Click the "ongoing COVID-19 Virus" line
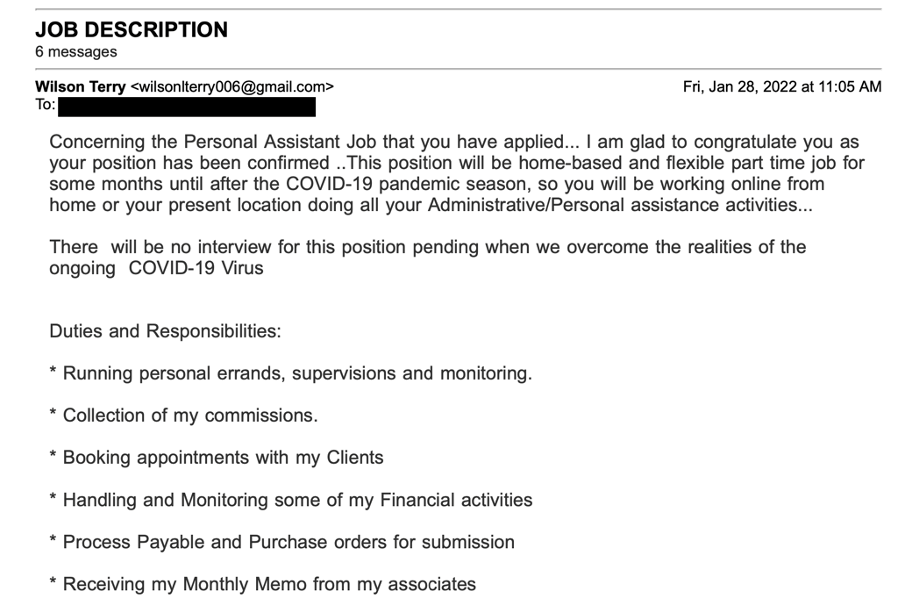911x604 pixels. coord(156,268)
